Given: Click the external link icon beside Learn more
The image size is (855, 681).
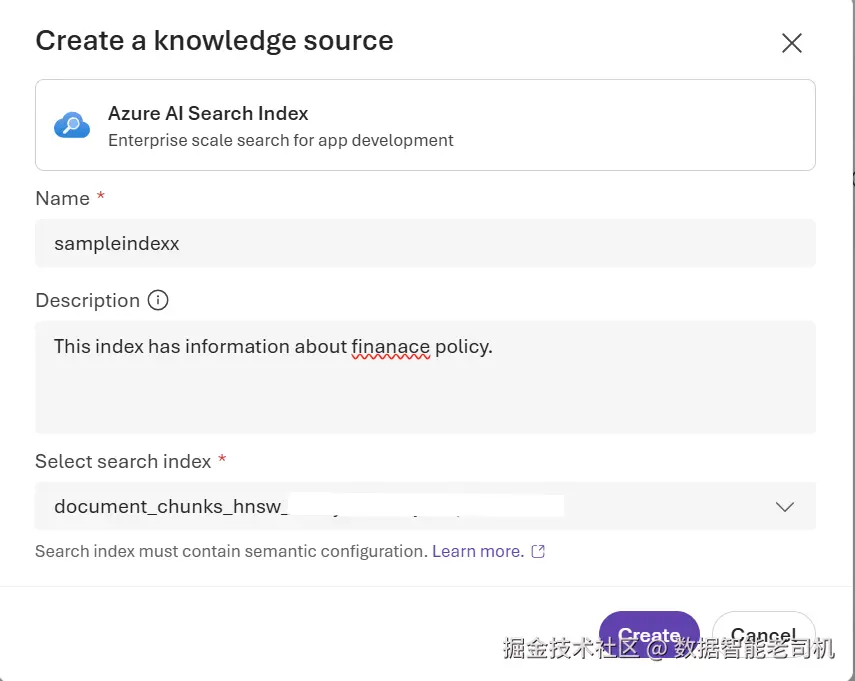Looking at the screenshot, I should [x=538, y=551].
